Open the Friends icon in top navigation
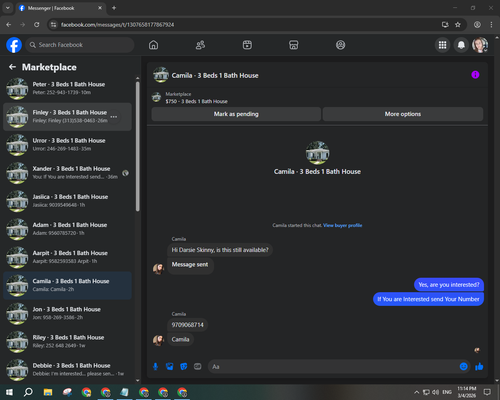 click(200, 45)
